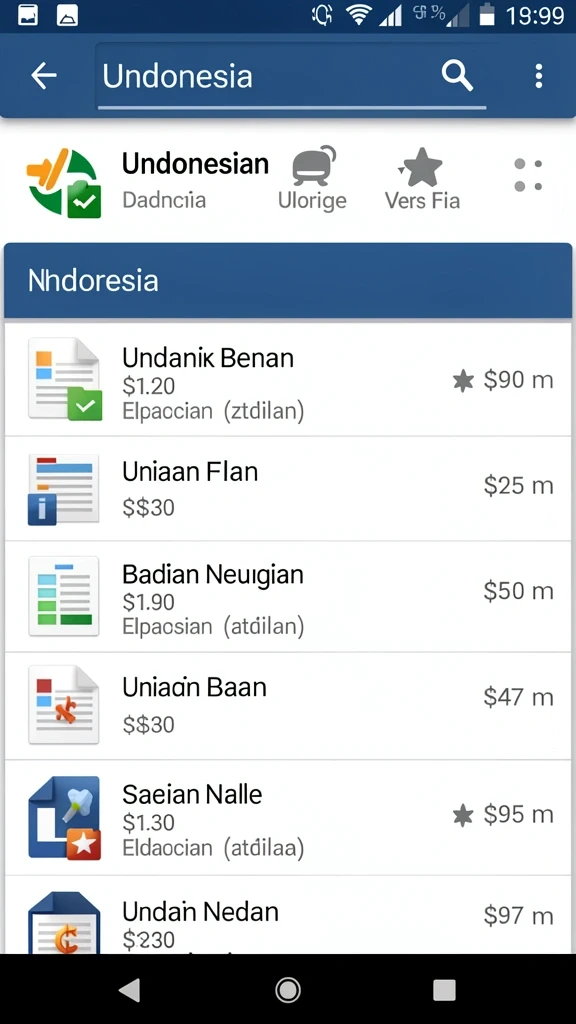
Task: Toggle the star beside $95 m
Action: (463, 814)
